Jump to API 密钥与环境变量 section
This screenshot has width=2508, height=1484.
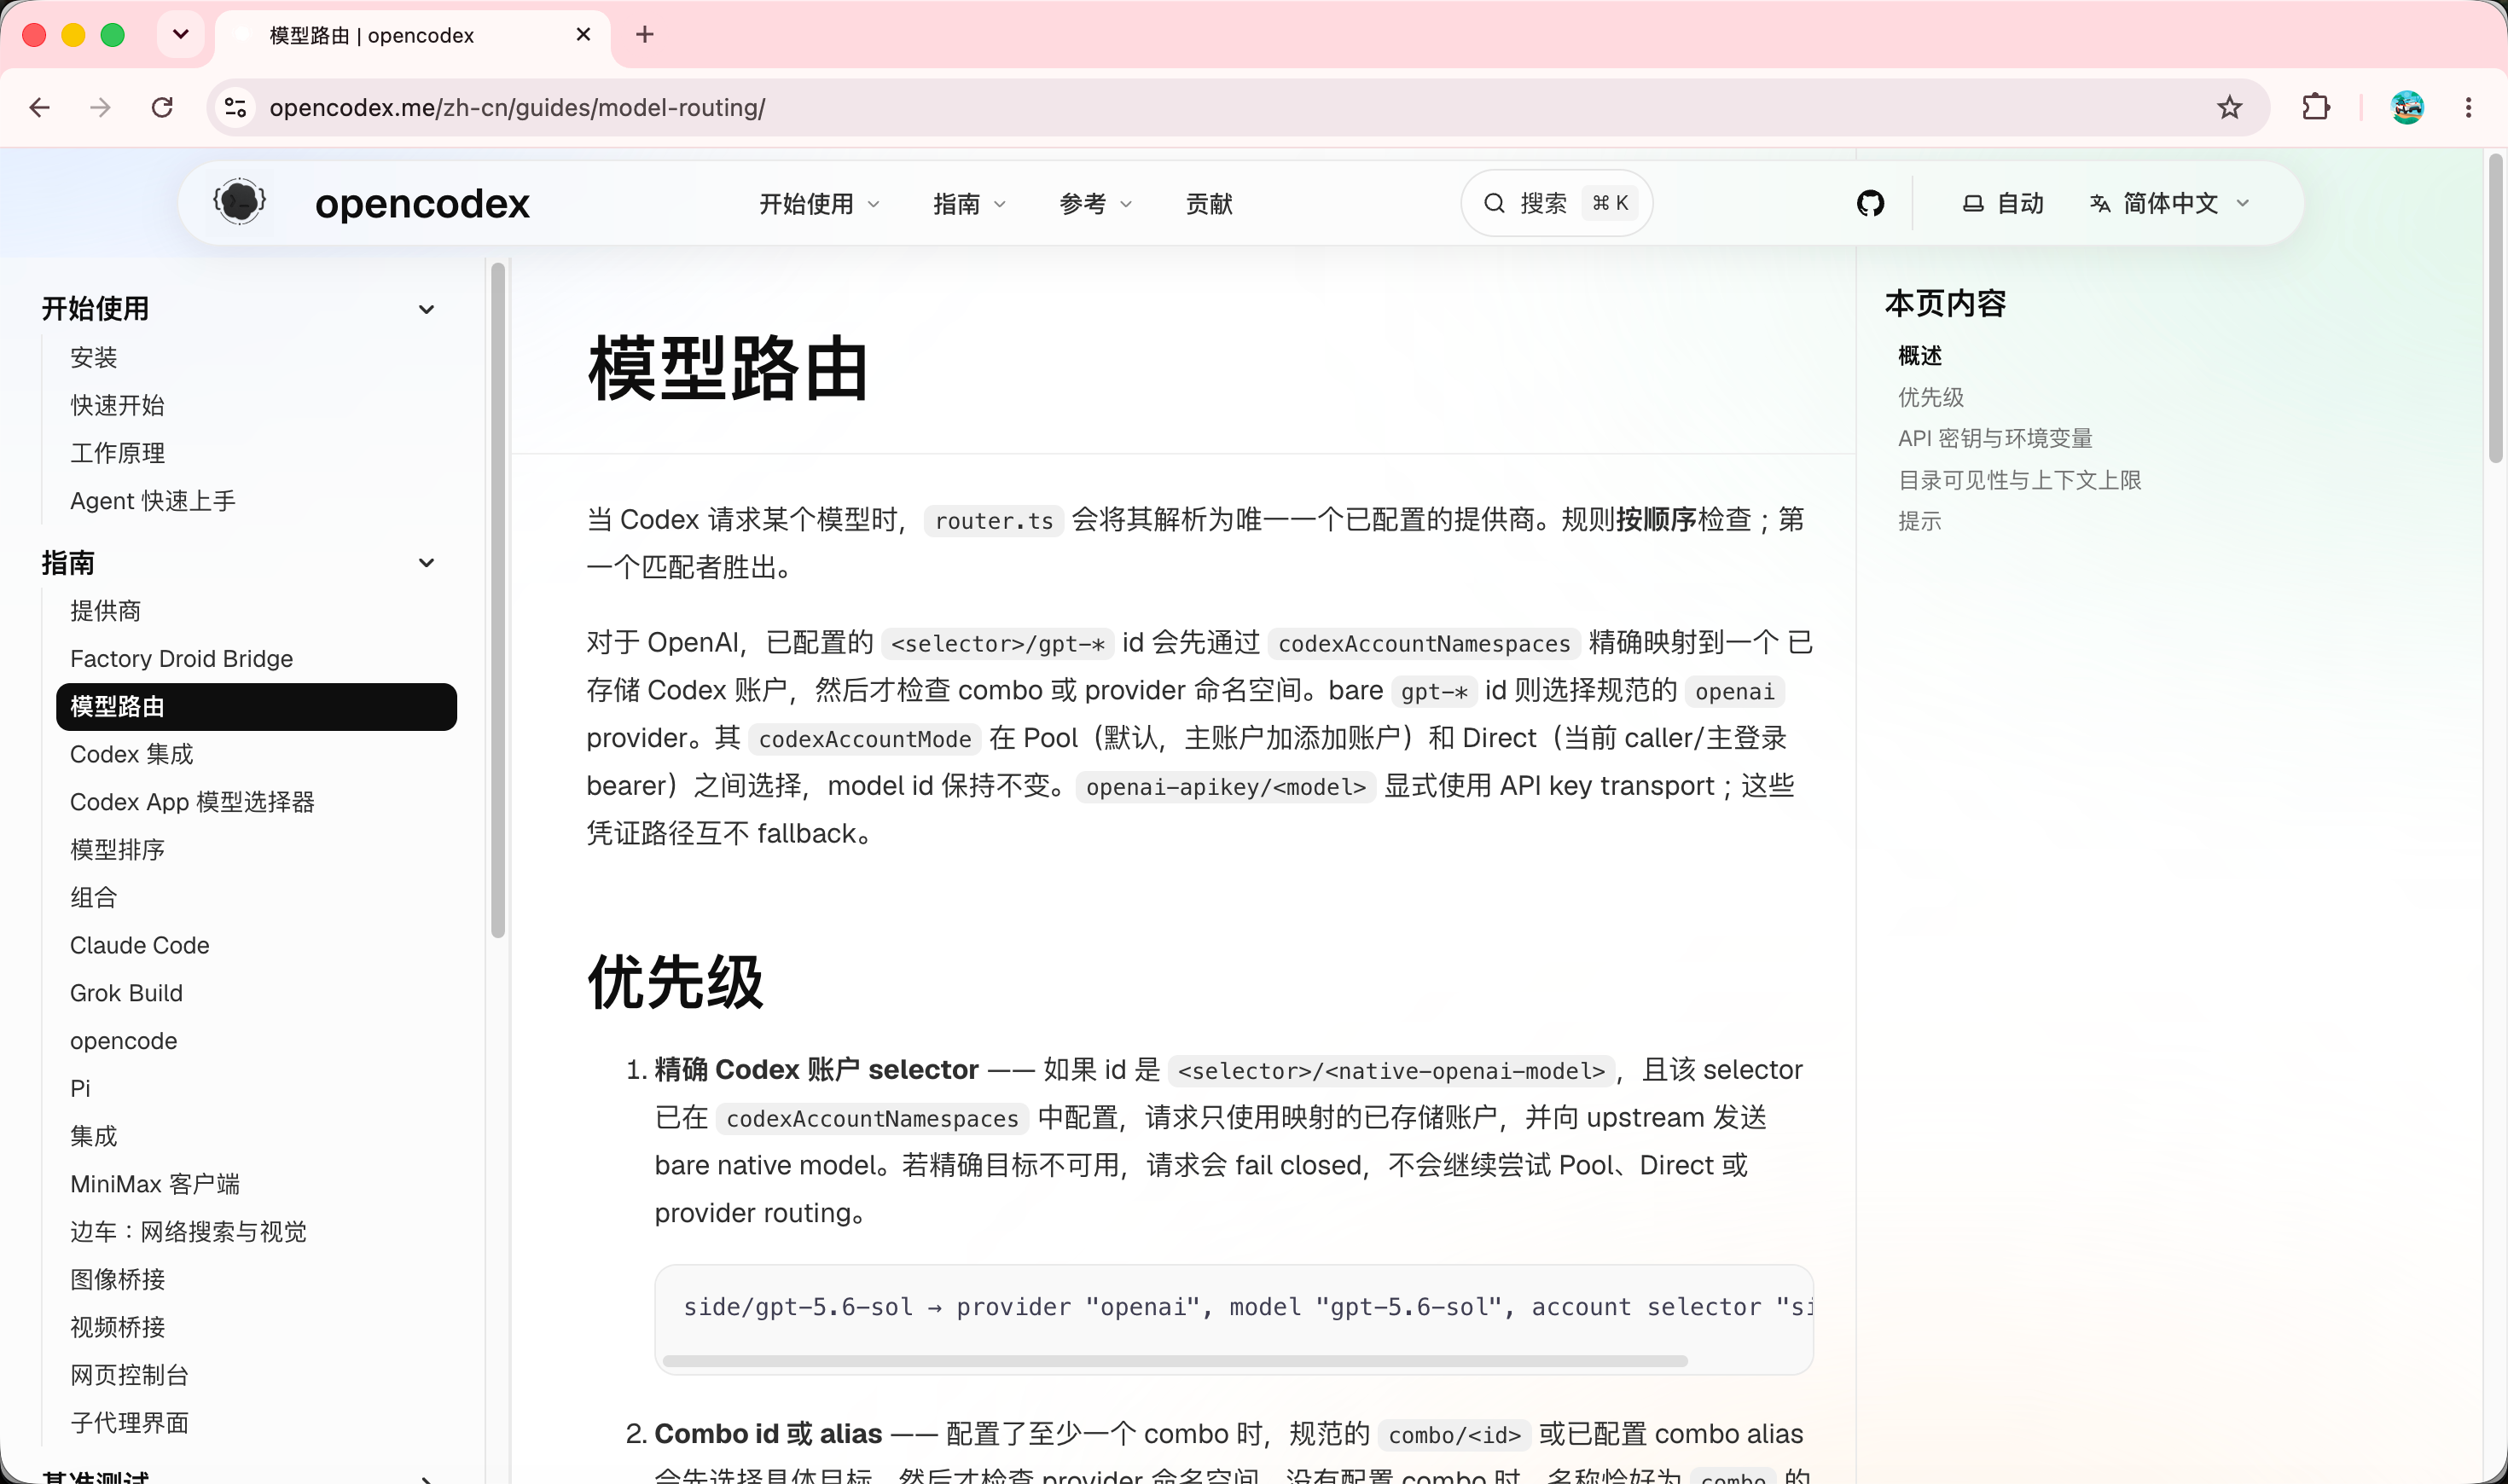point(1995,438)
